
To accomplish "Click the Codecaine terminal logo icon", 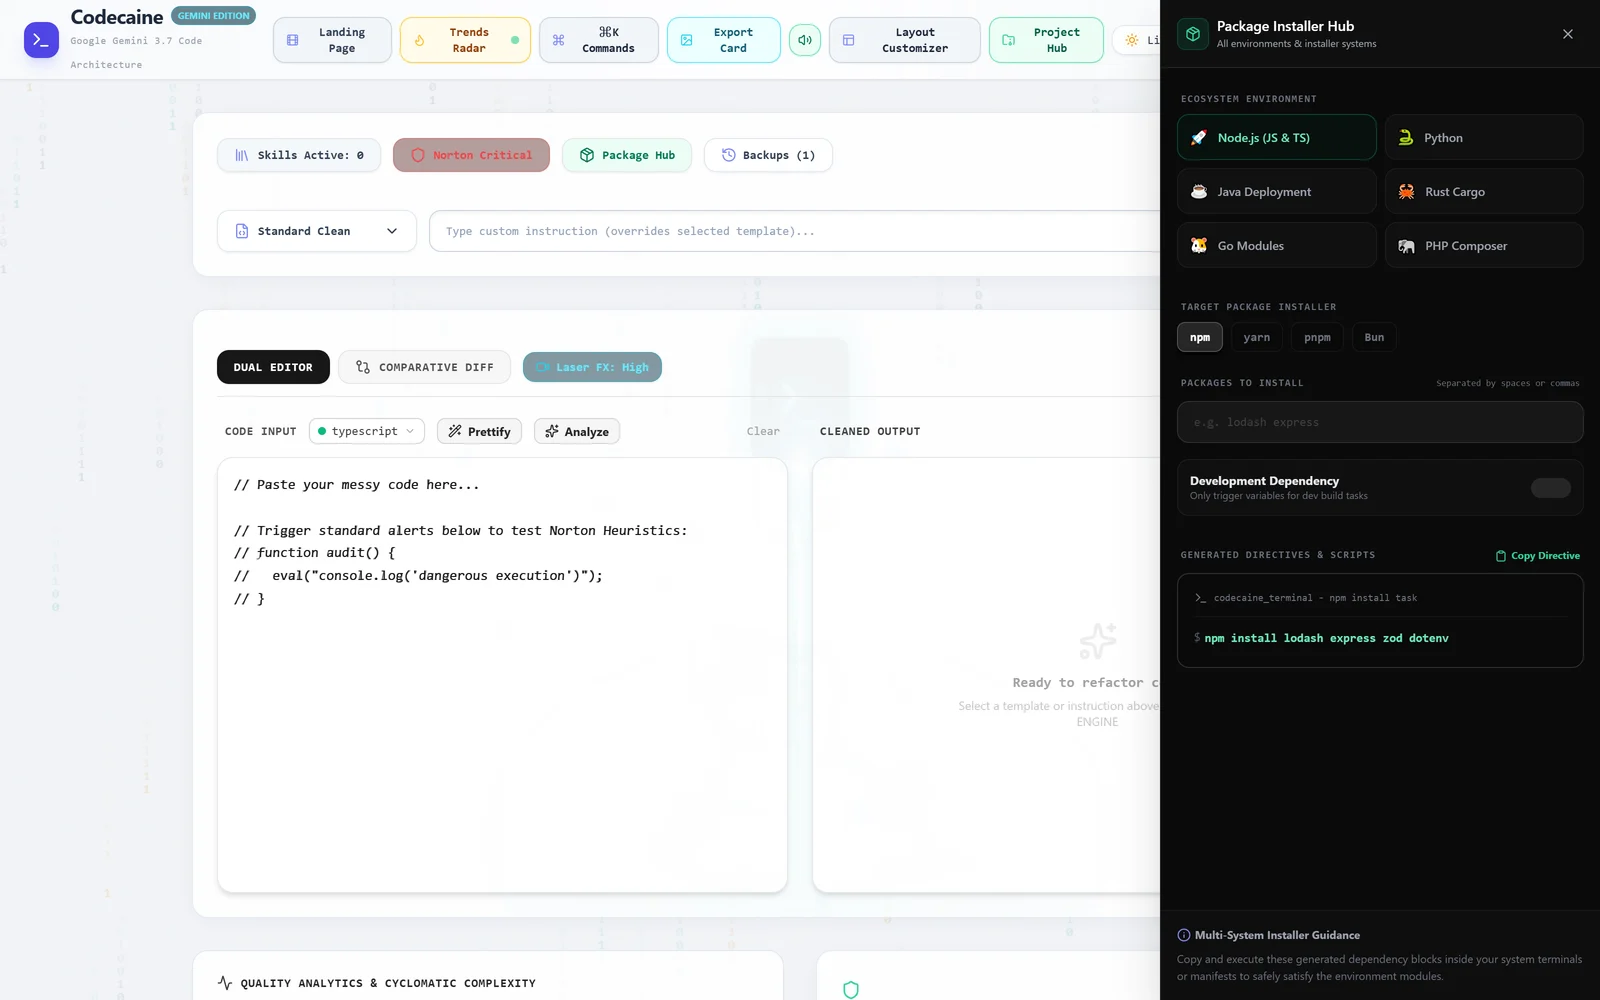I will click(x=41, y=40).
